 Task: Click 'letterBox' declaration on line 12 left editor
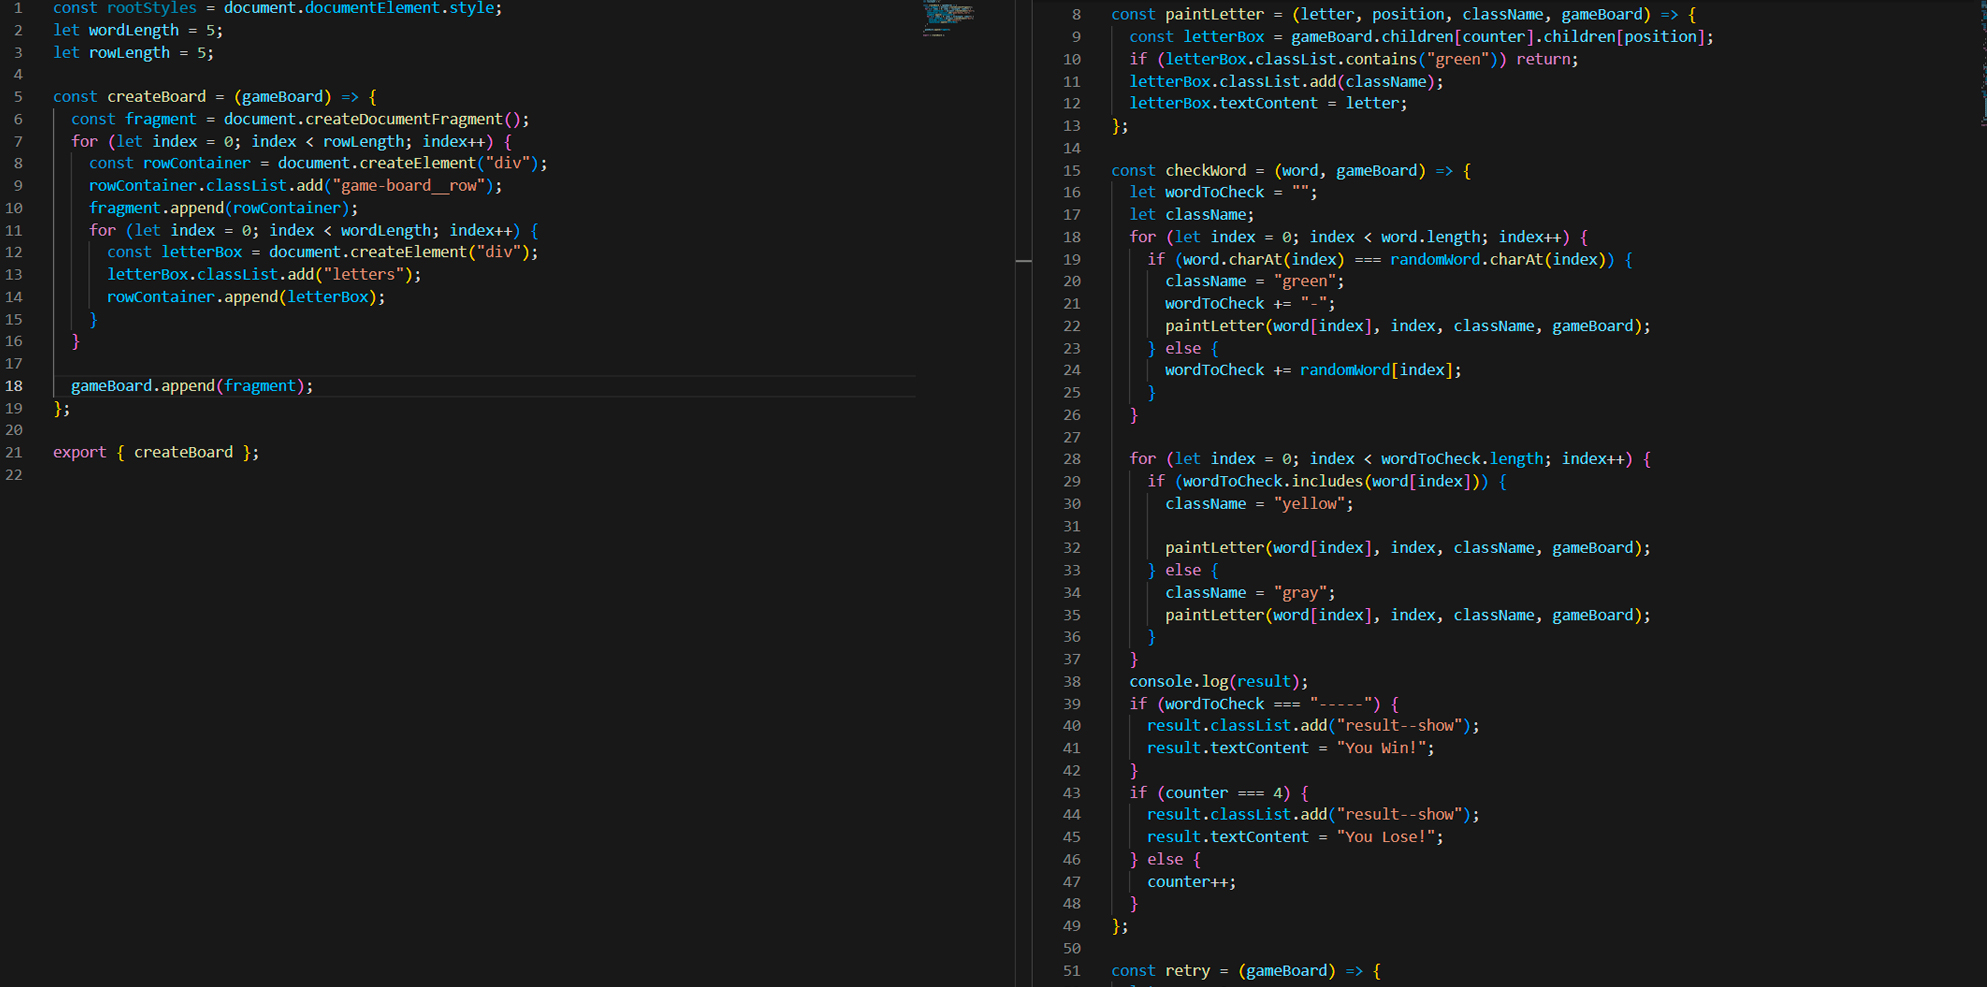tap(202, 252)
